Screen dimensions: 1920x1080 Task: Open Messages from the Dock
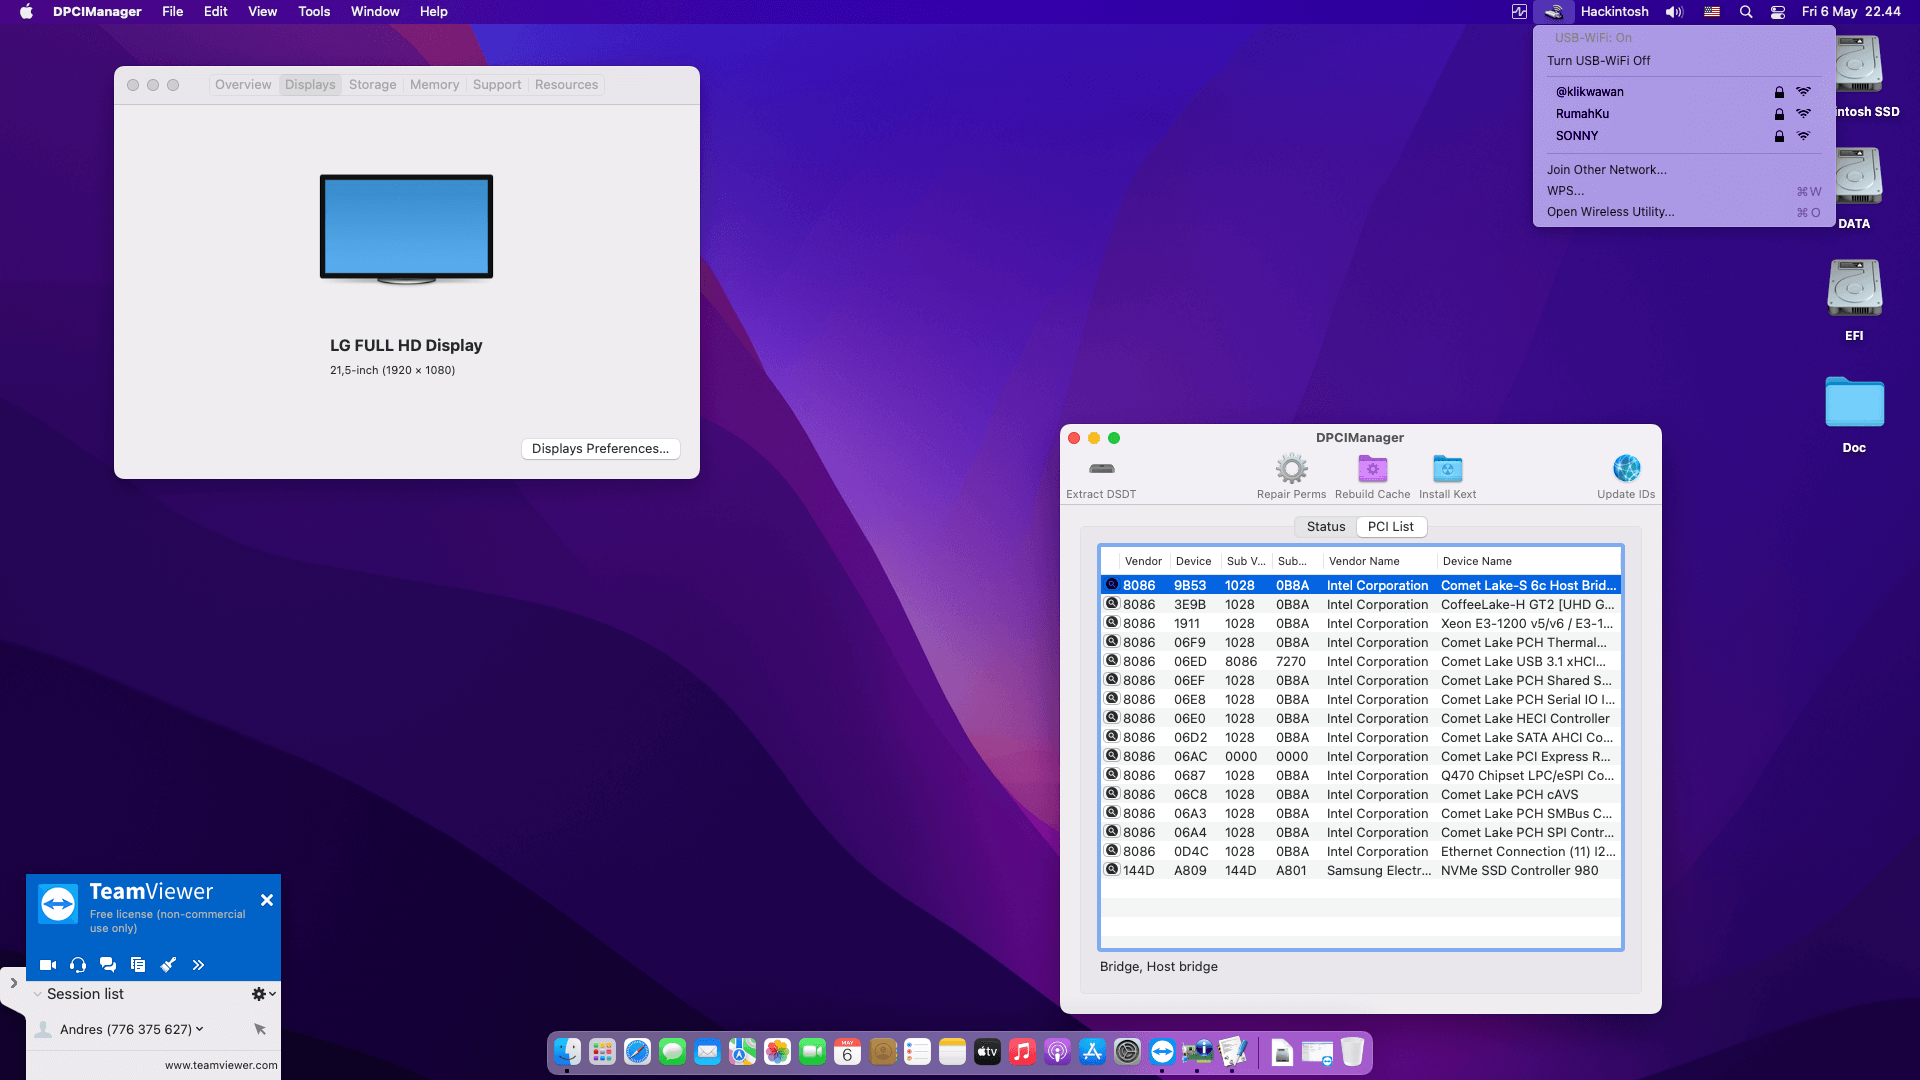pos(672,1052)
